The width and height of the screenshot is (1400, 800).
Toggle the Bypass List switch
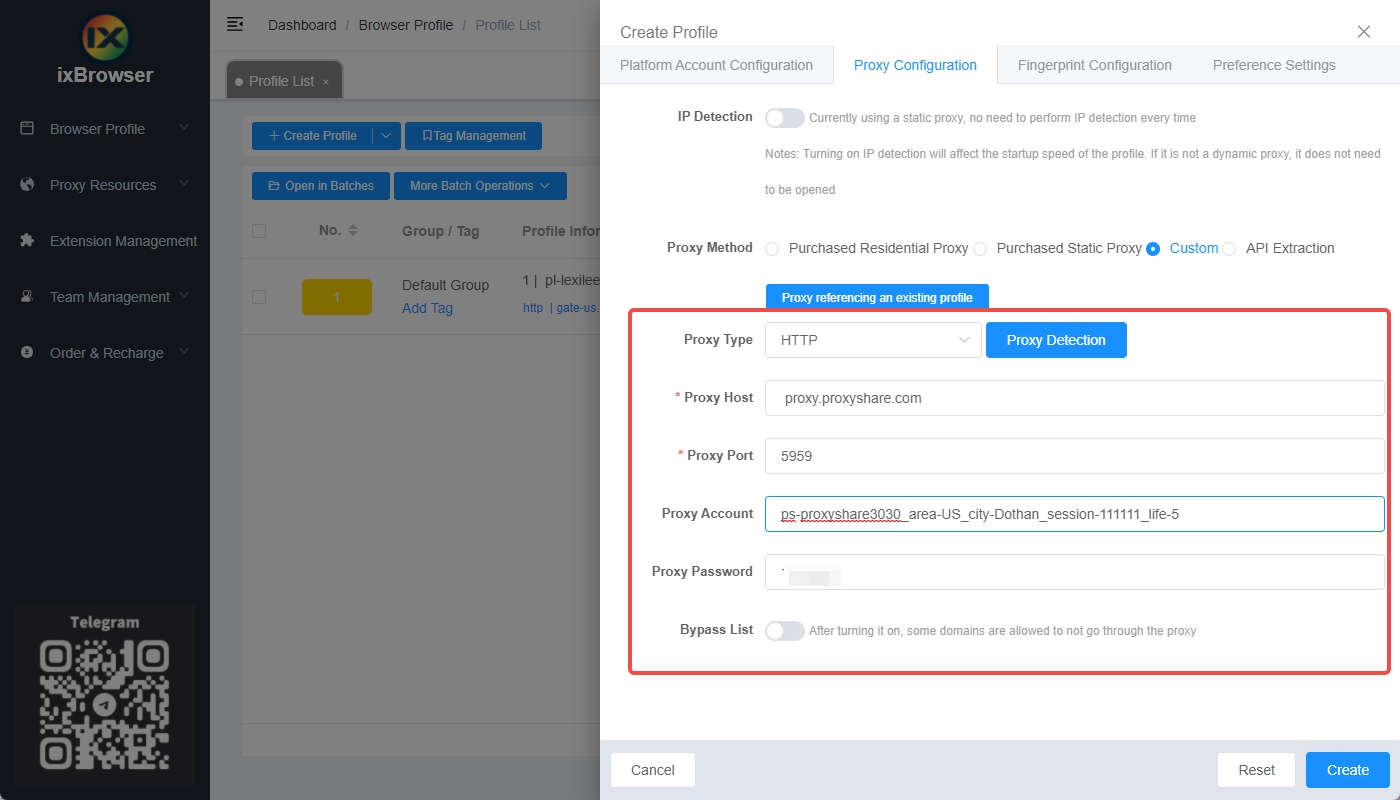coord(785,631)
